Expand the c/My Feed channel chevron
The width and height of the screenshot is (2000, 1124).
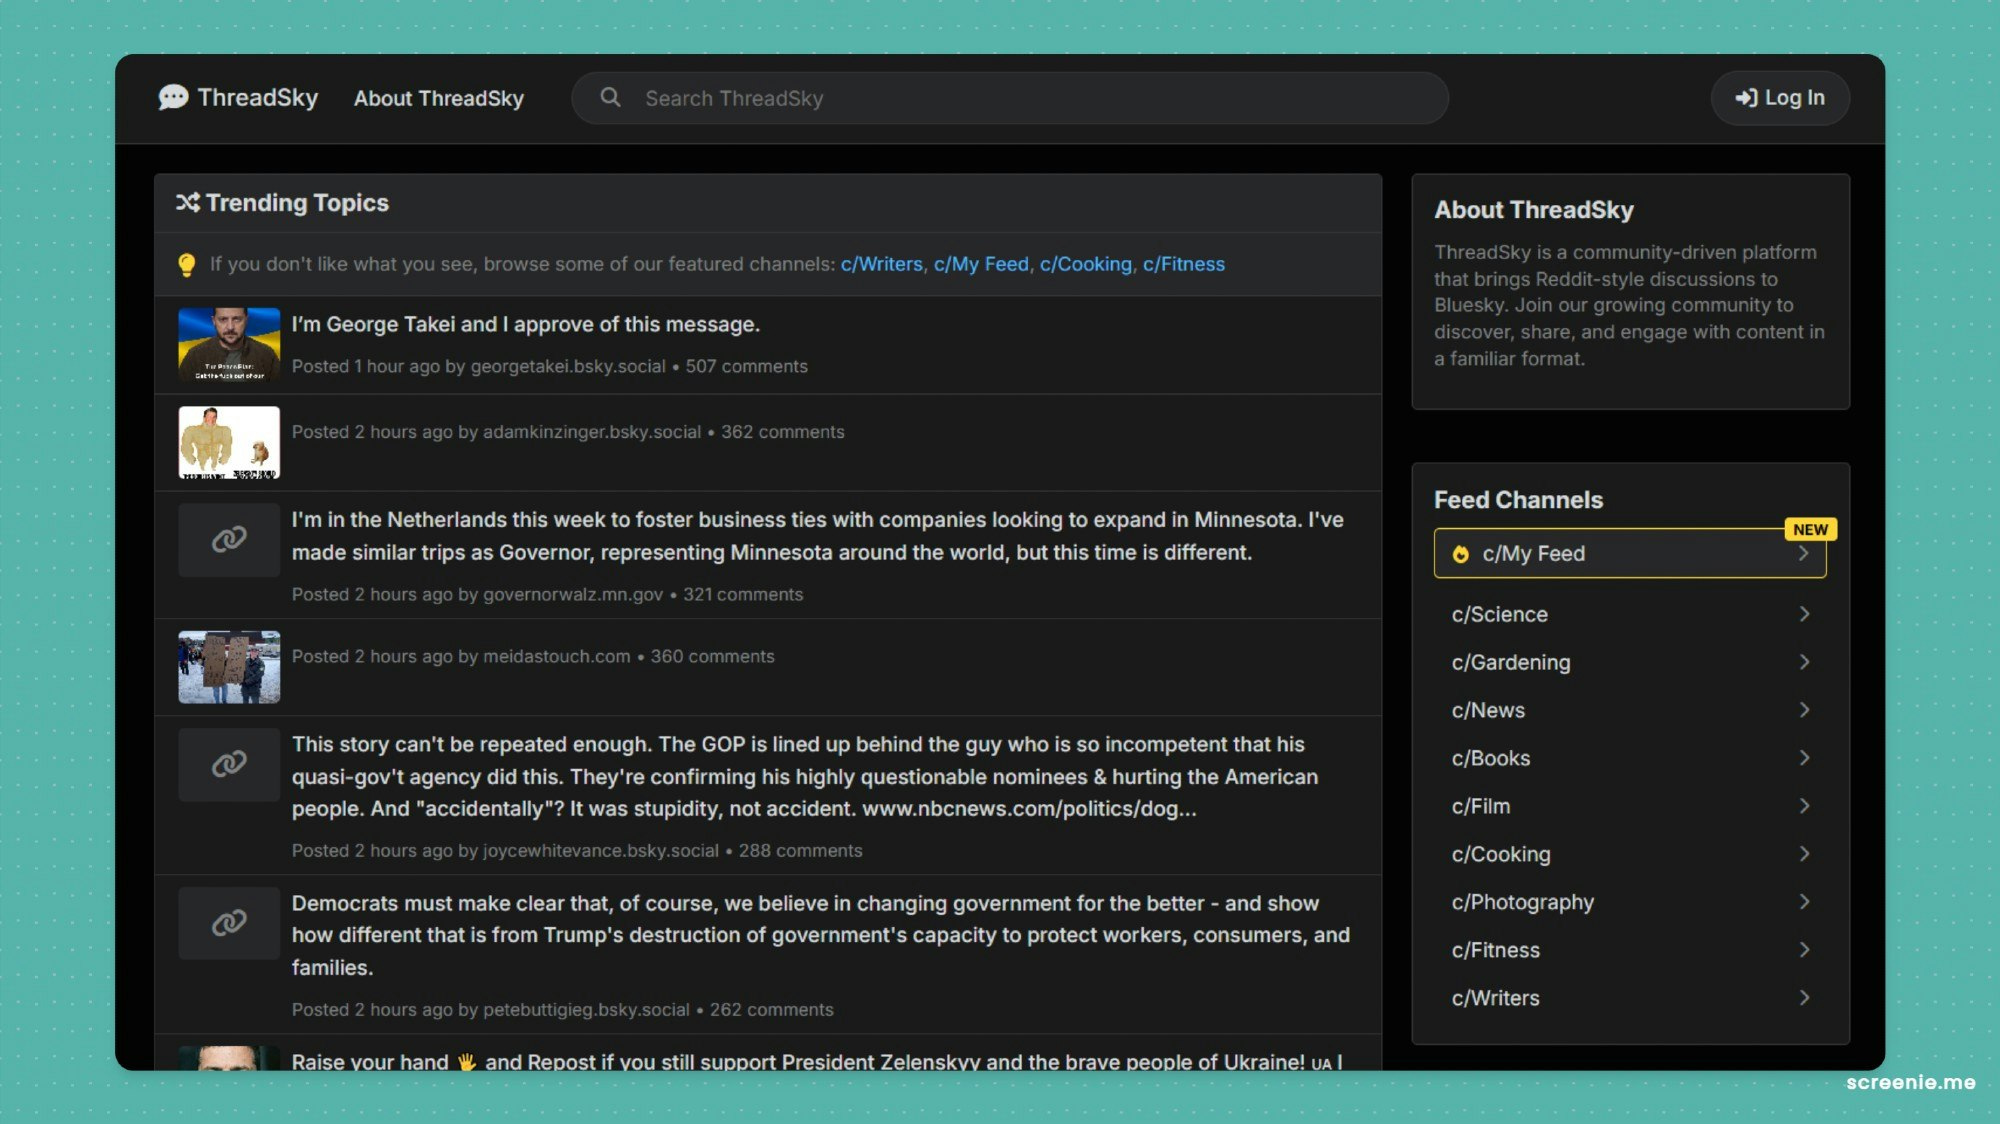[x=1803, y=554]
